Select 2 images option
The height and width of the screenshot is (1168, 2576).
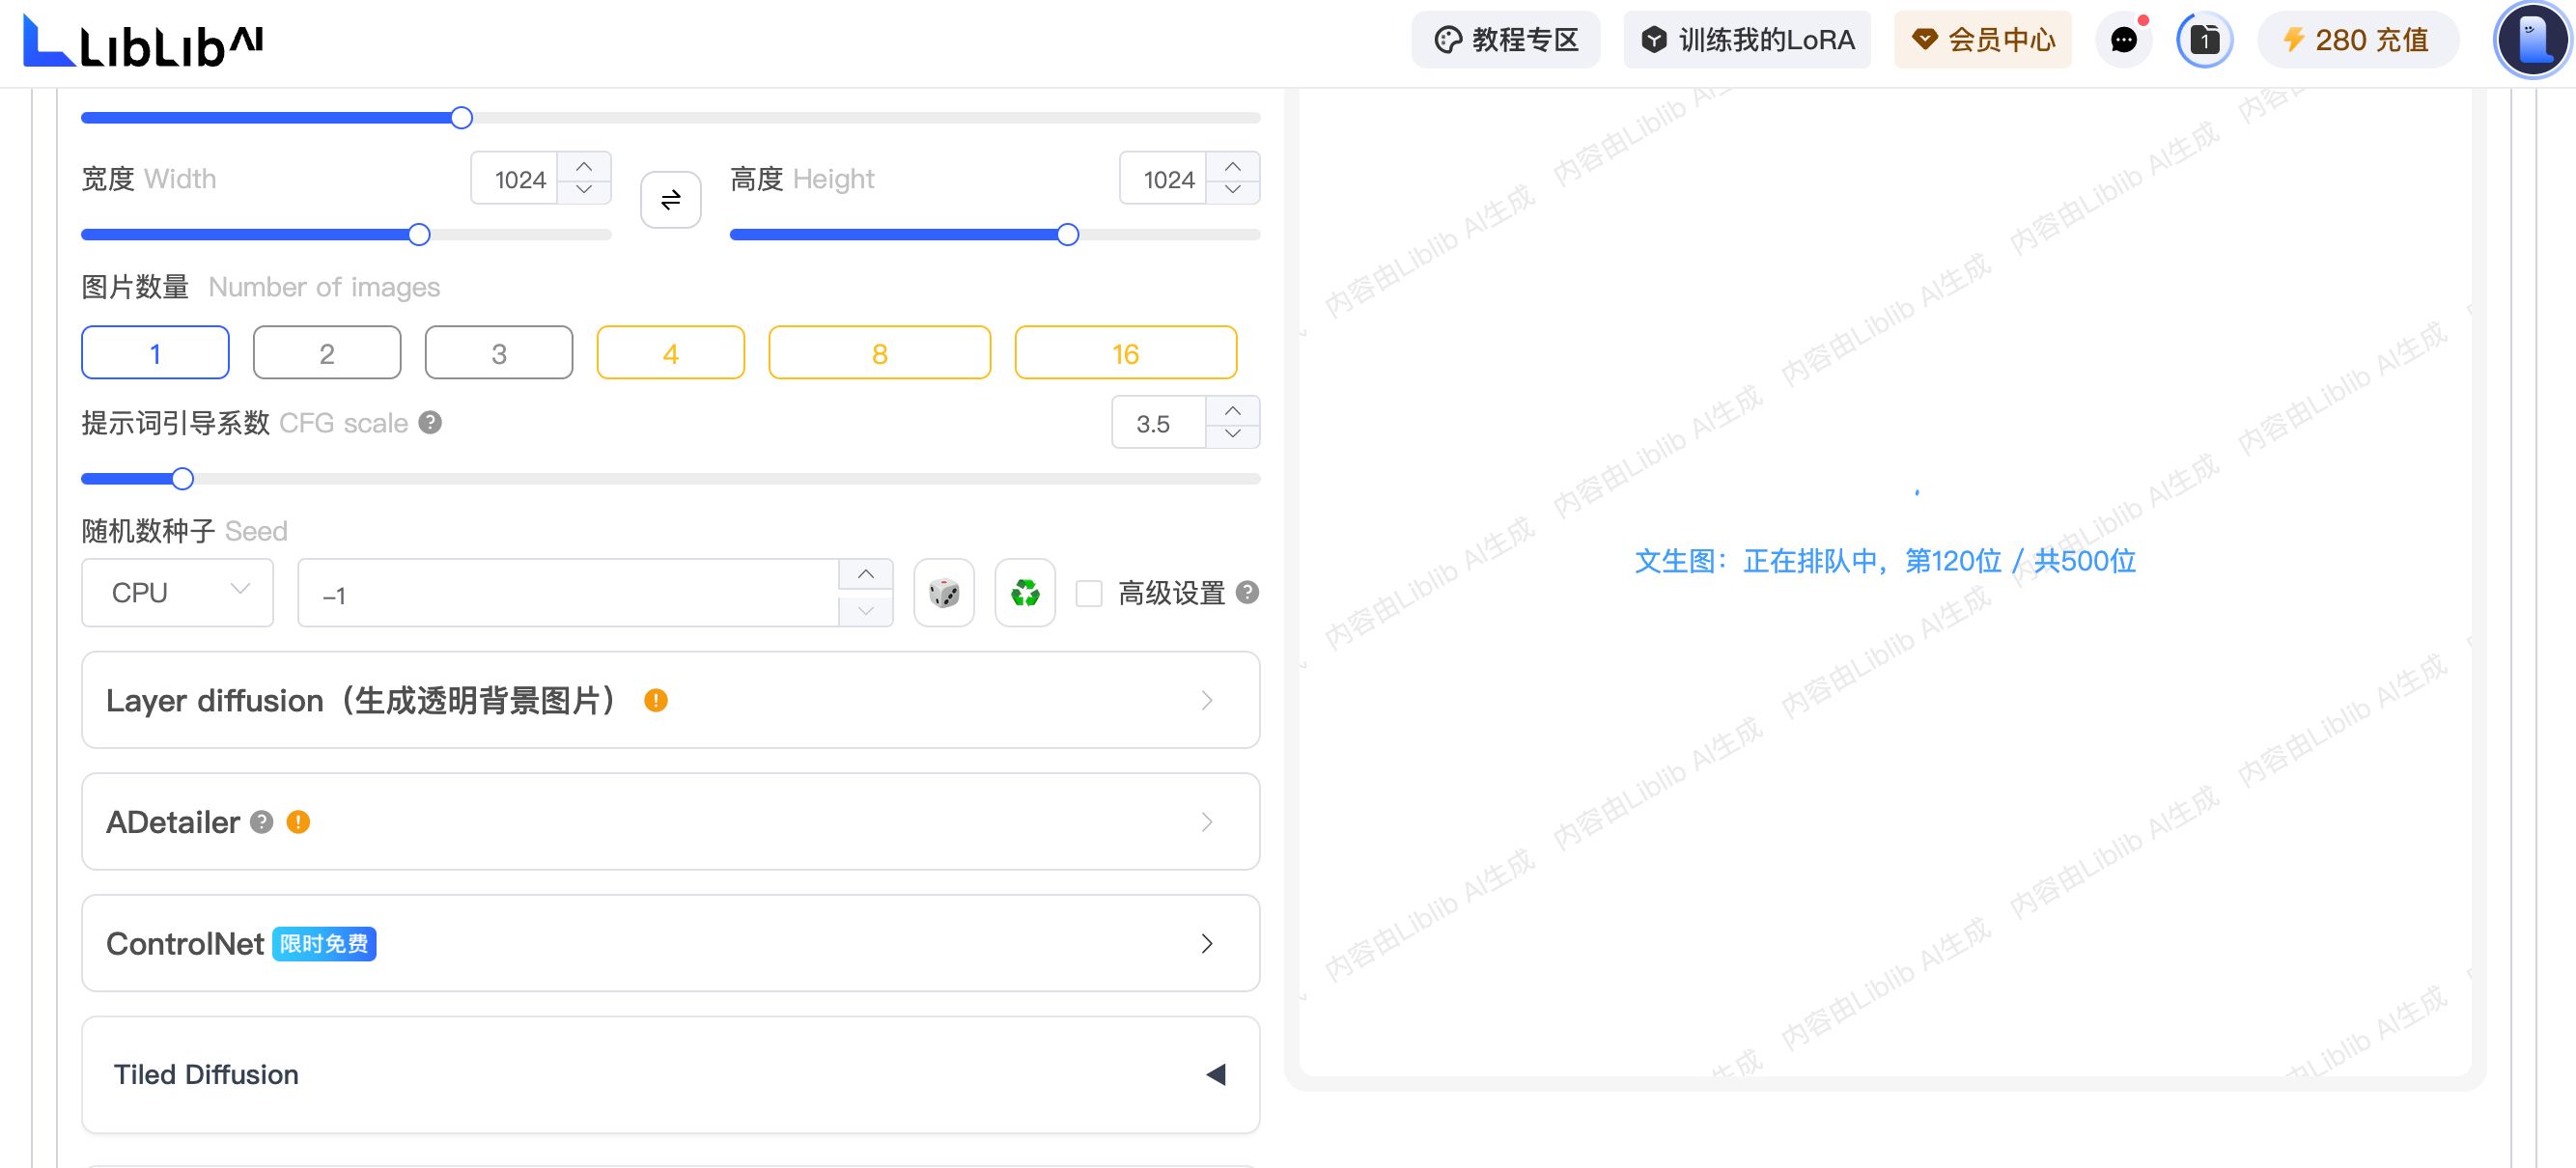point(327,353)
